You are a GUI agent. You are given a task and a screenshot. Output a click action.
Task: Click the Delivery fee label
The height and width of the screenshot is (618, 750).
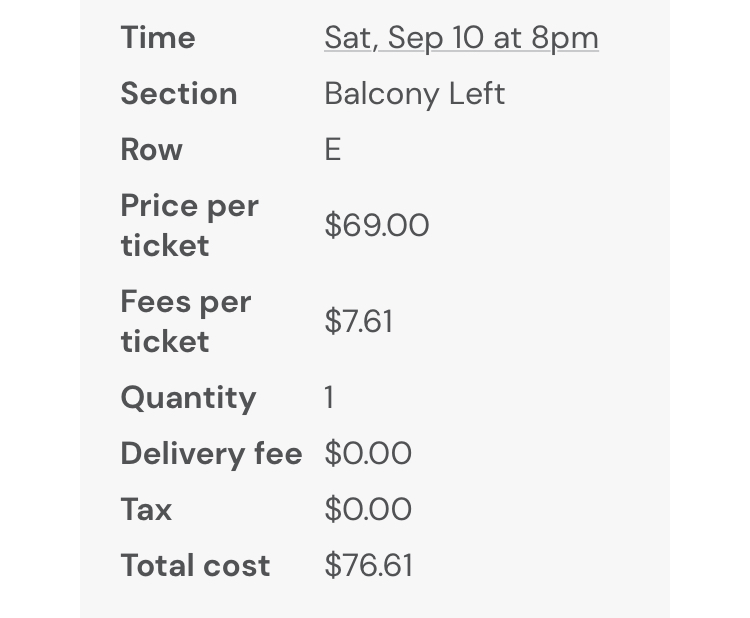211,454
